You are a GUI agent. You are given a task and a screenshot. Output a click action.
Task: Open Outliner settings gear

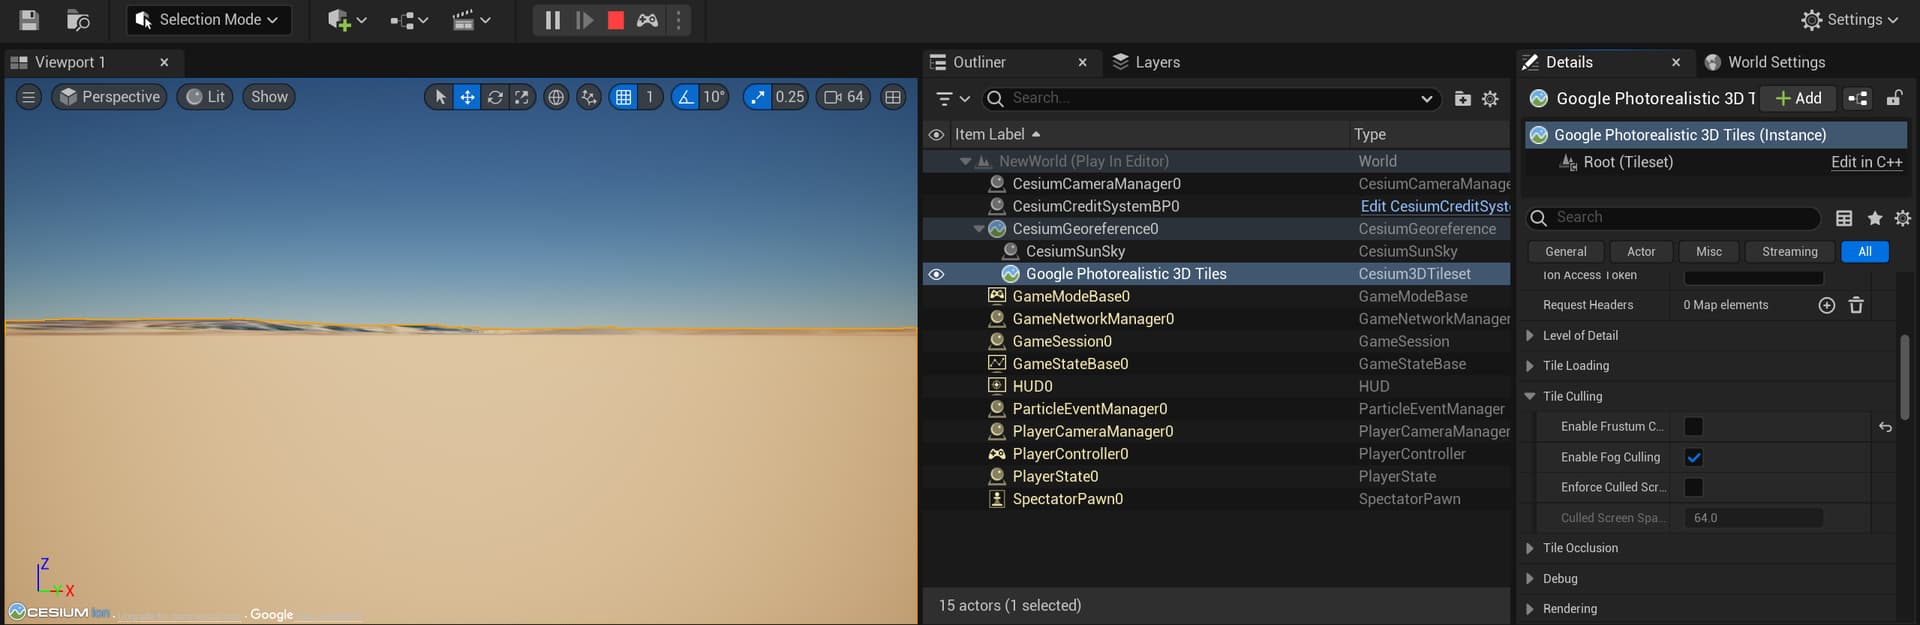pos(1490,98)
